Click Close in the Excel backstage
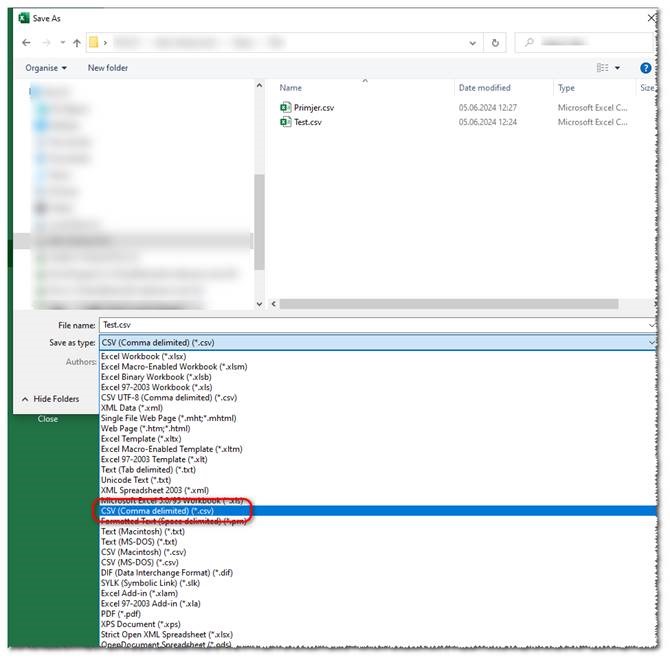This screenshot has width=670, height=660. [47, 419]
